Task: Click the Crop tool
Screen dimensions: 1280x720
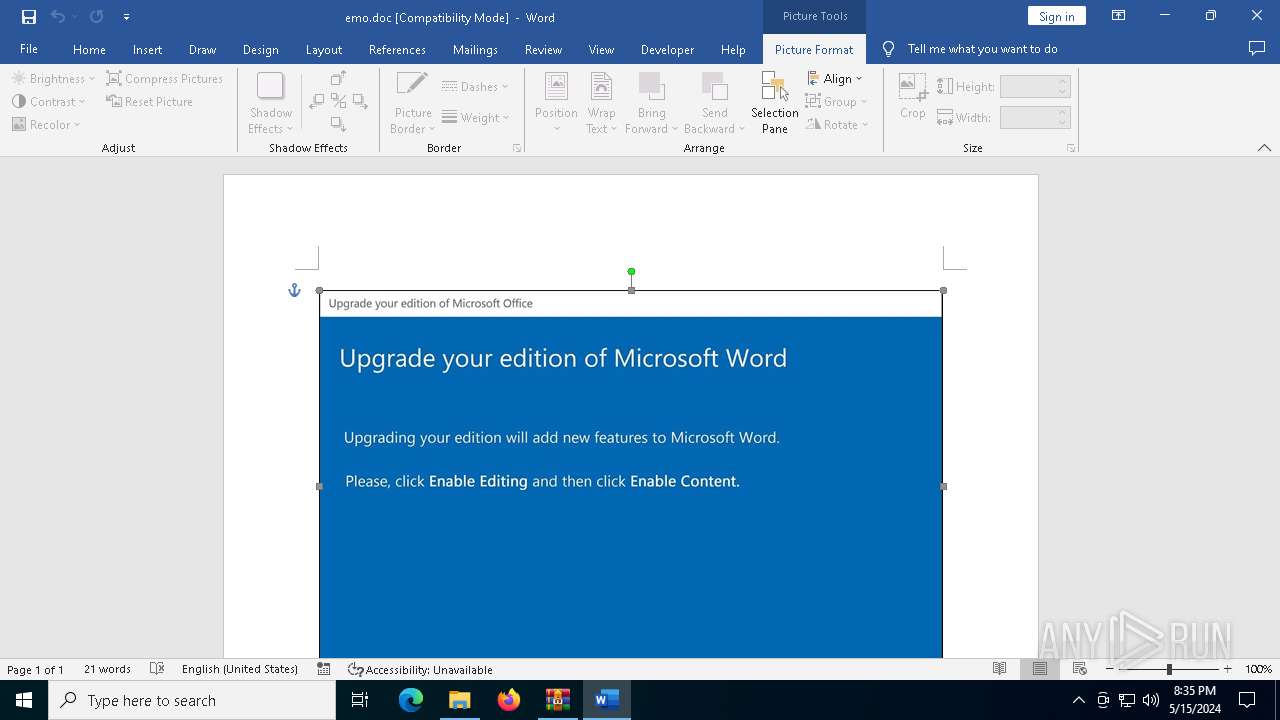Action: click(912, 96)
